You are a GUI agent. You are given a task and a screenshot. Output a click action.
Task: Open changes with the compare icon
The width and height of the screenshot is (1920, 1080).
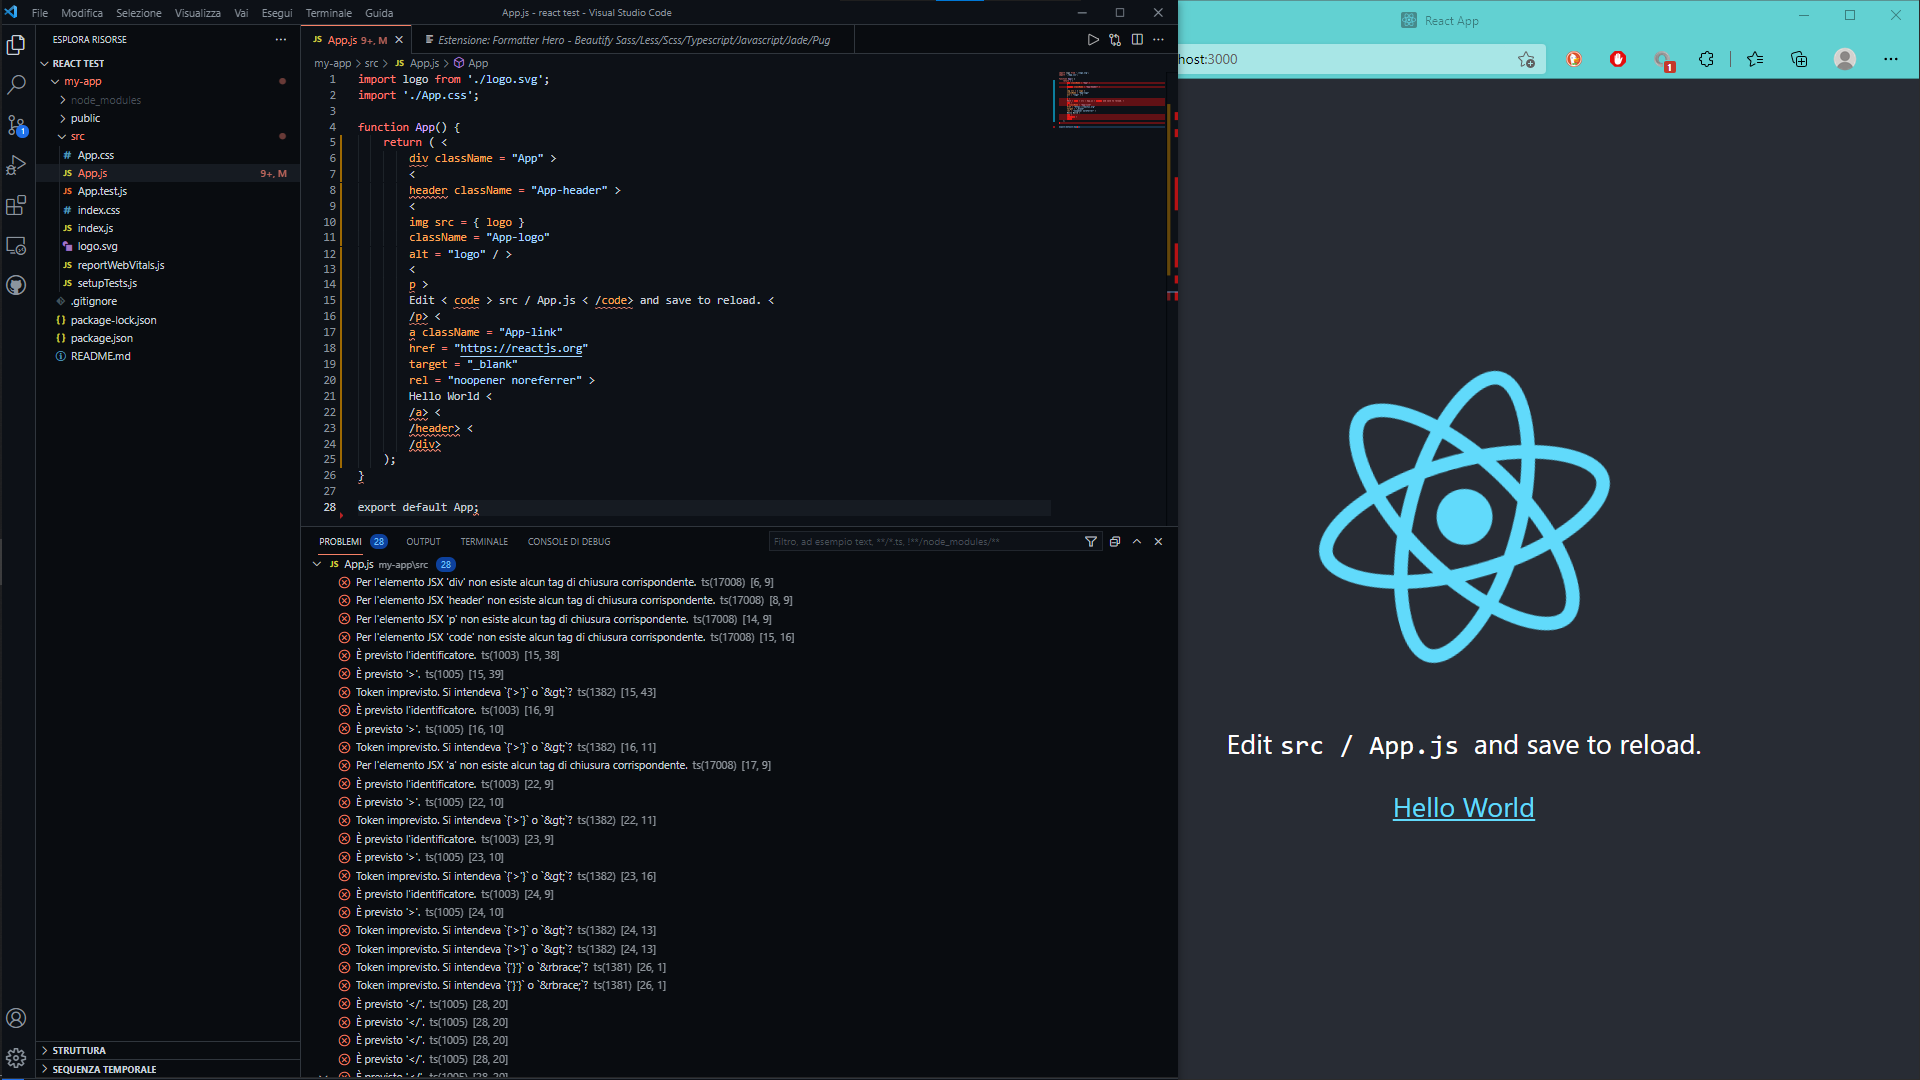click(1115, 40)
